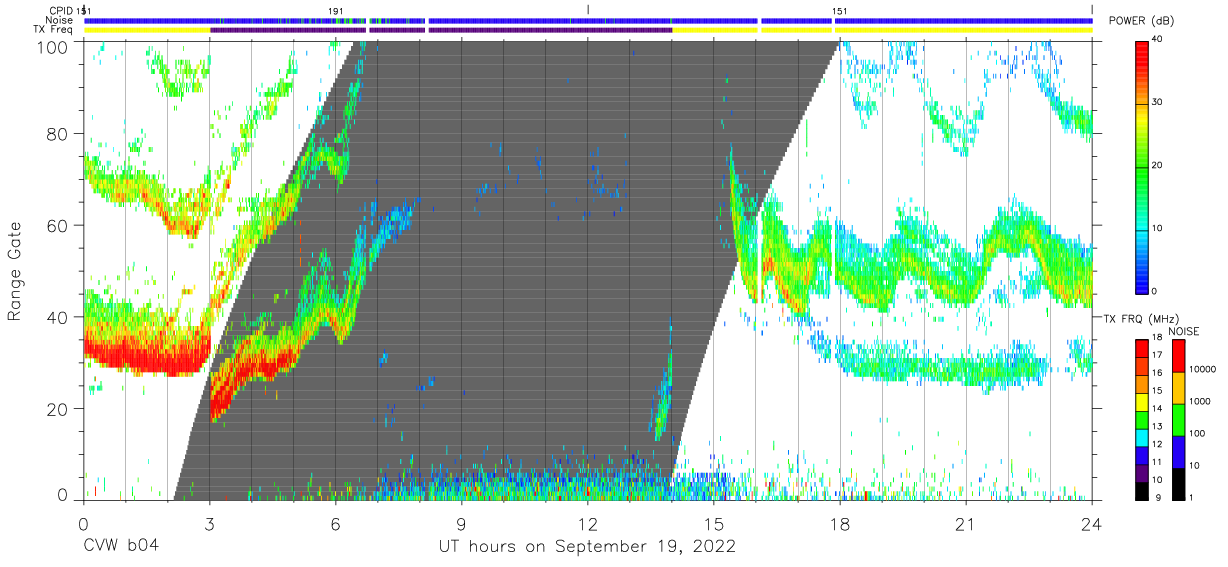Click the TX FRQ (MHz) legend title

click(x=1139, y=318)
